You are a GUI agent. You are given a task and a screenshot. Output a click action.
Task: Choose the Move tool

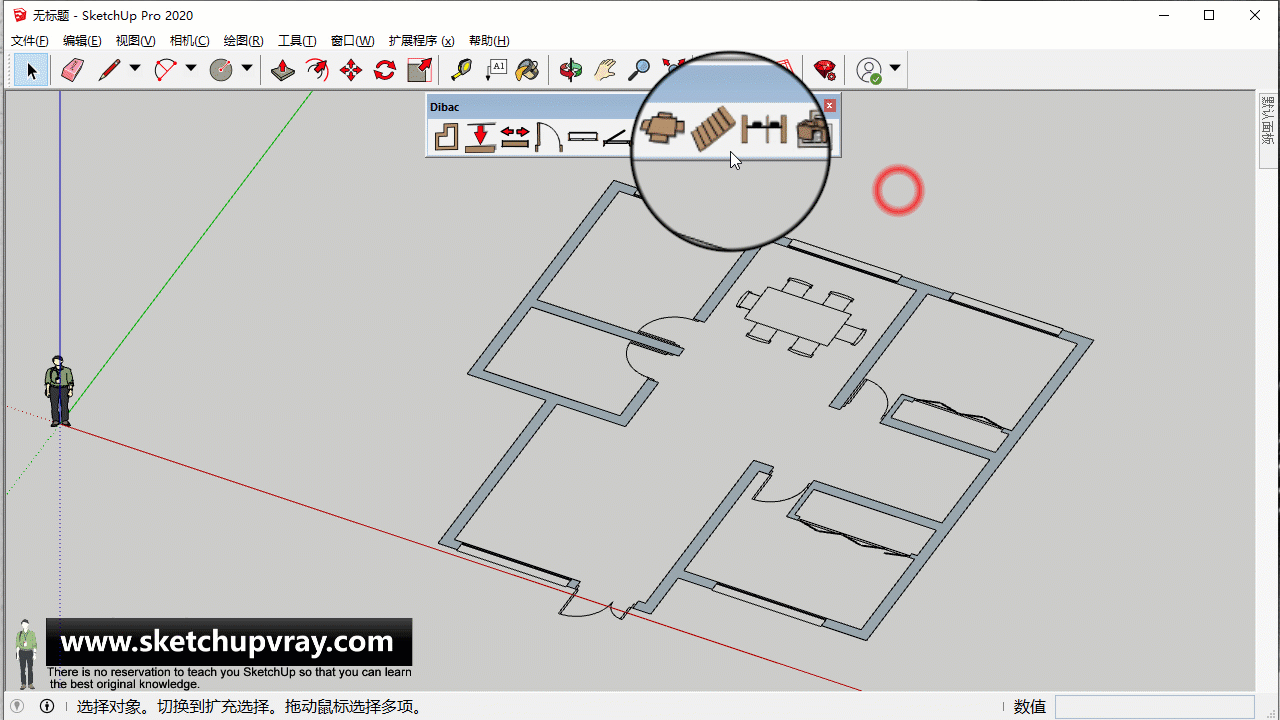point(351,70)
